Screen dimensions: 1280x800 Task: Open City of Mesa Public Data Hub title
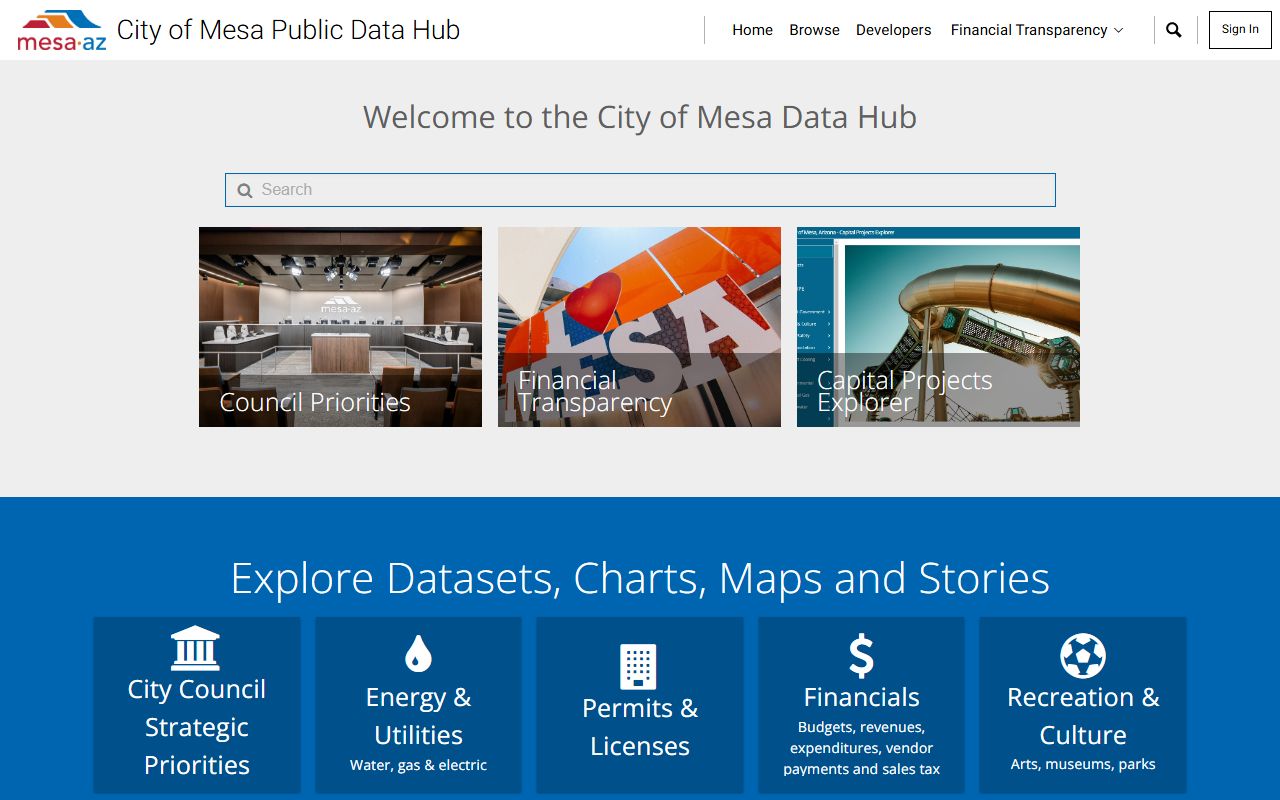[x=288, y=30]
